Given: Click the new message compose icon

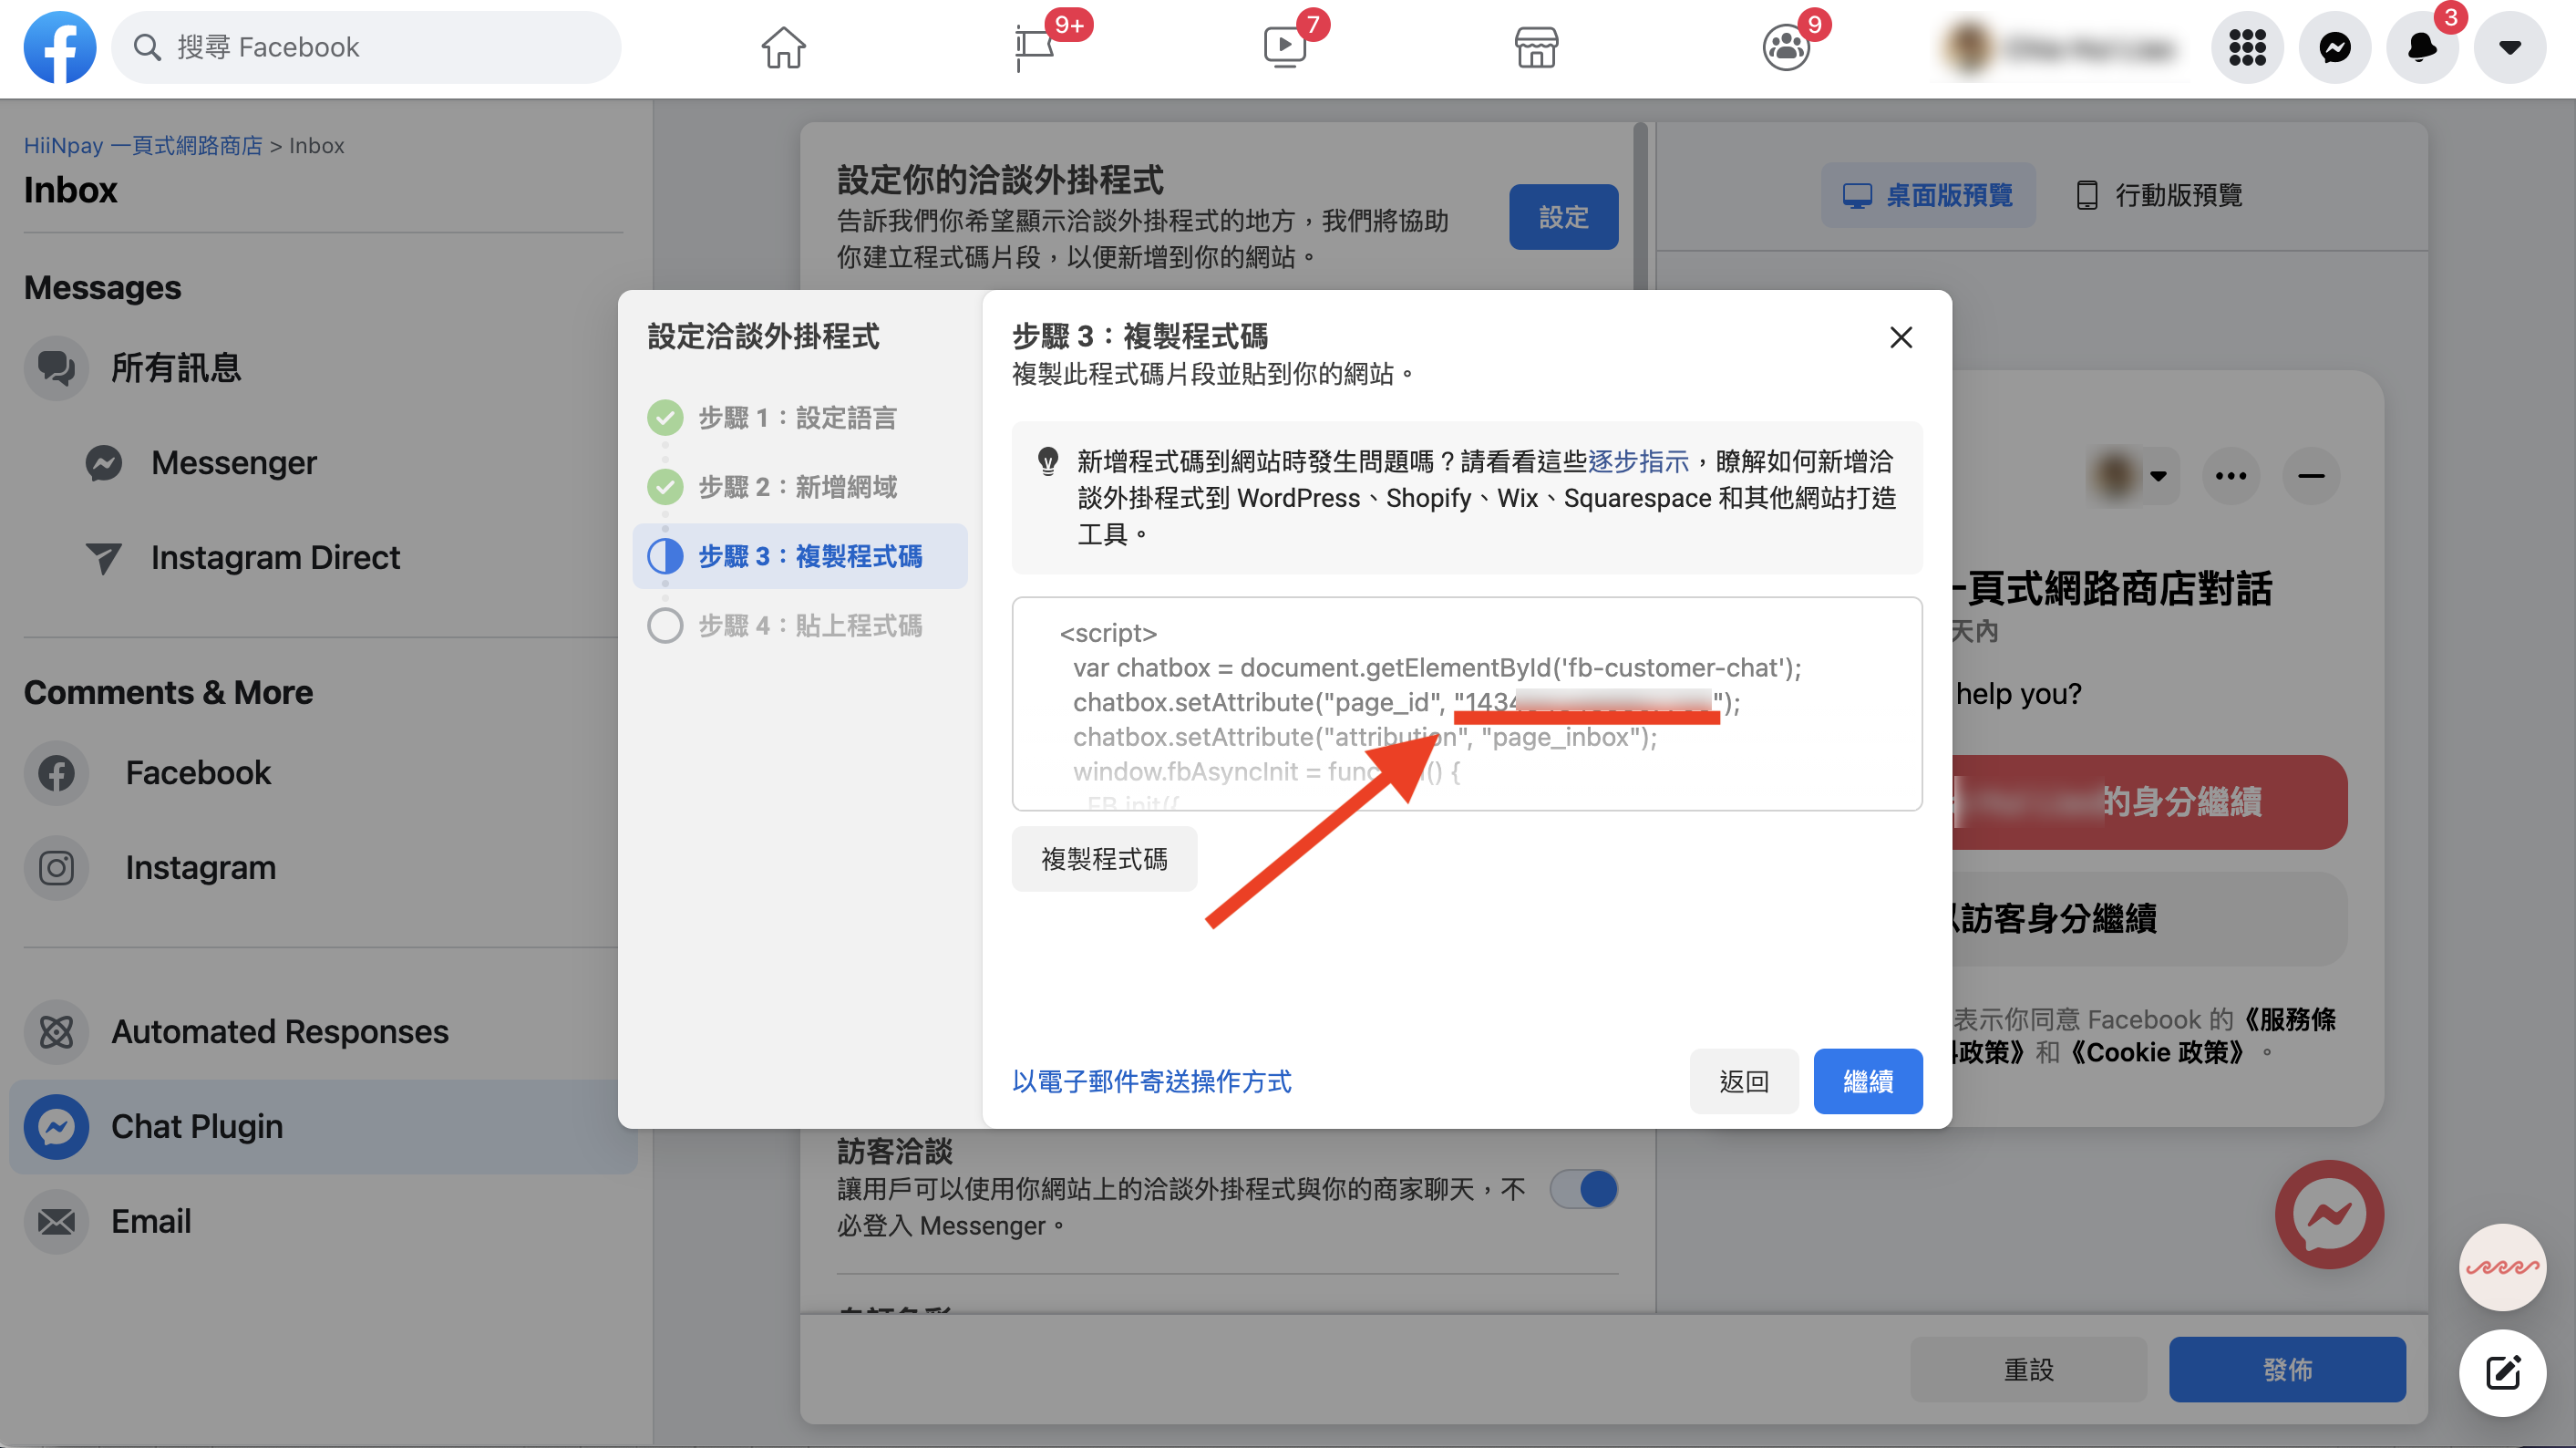Looking at the screenshot, I should pos(2502,1373).
